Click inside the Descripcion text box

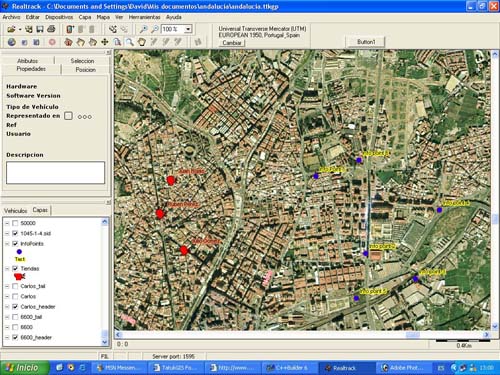coord(55,173)
